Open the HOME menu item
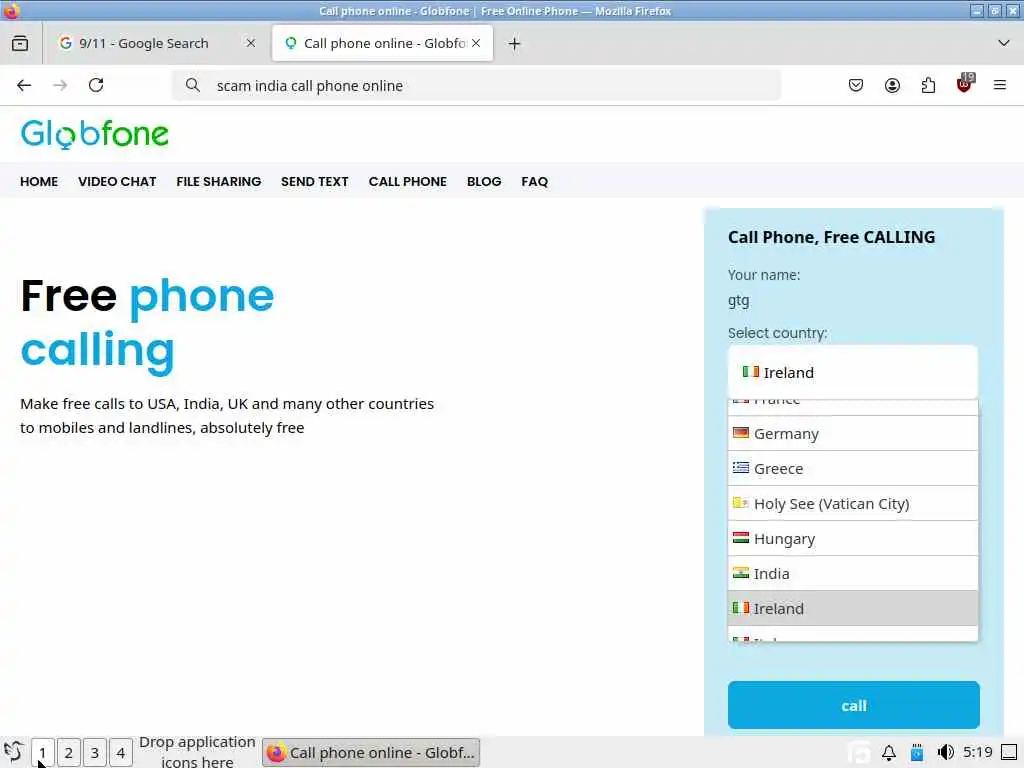 tap(39, 182)
